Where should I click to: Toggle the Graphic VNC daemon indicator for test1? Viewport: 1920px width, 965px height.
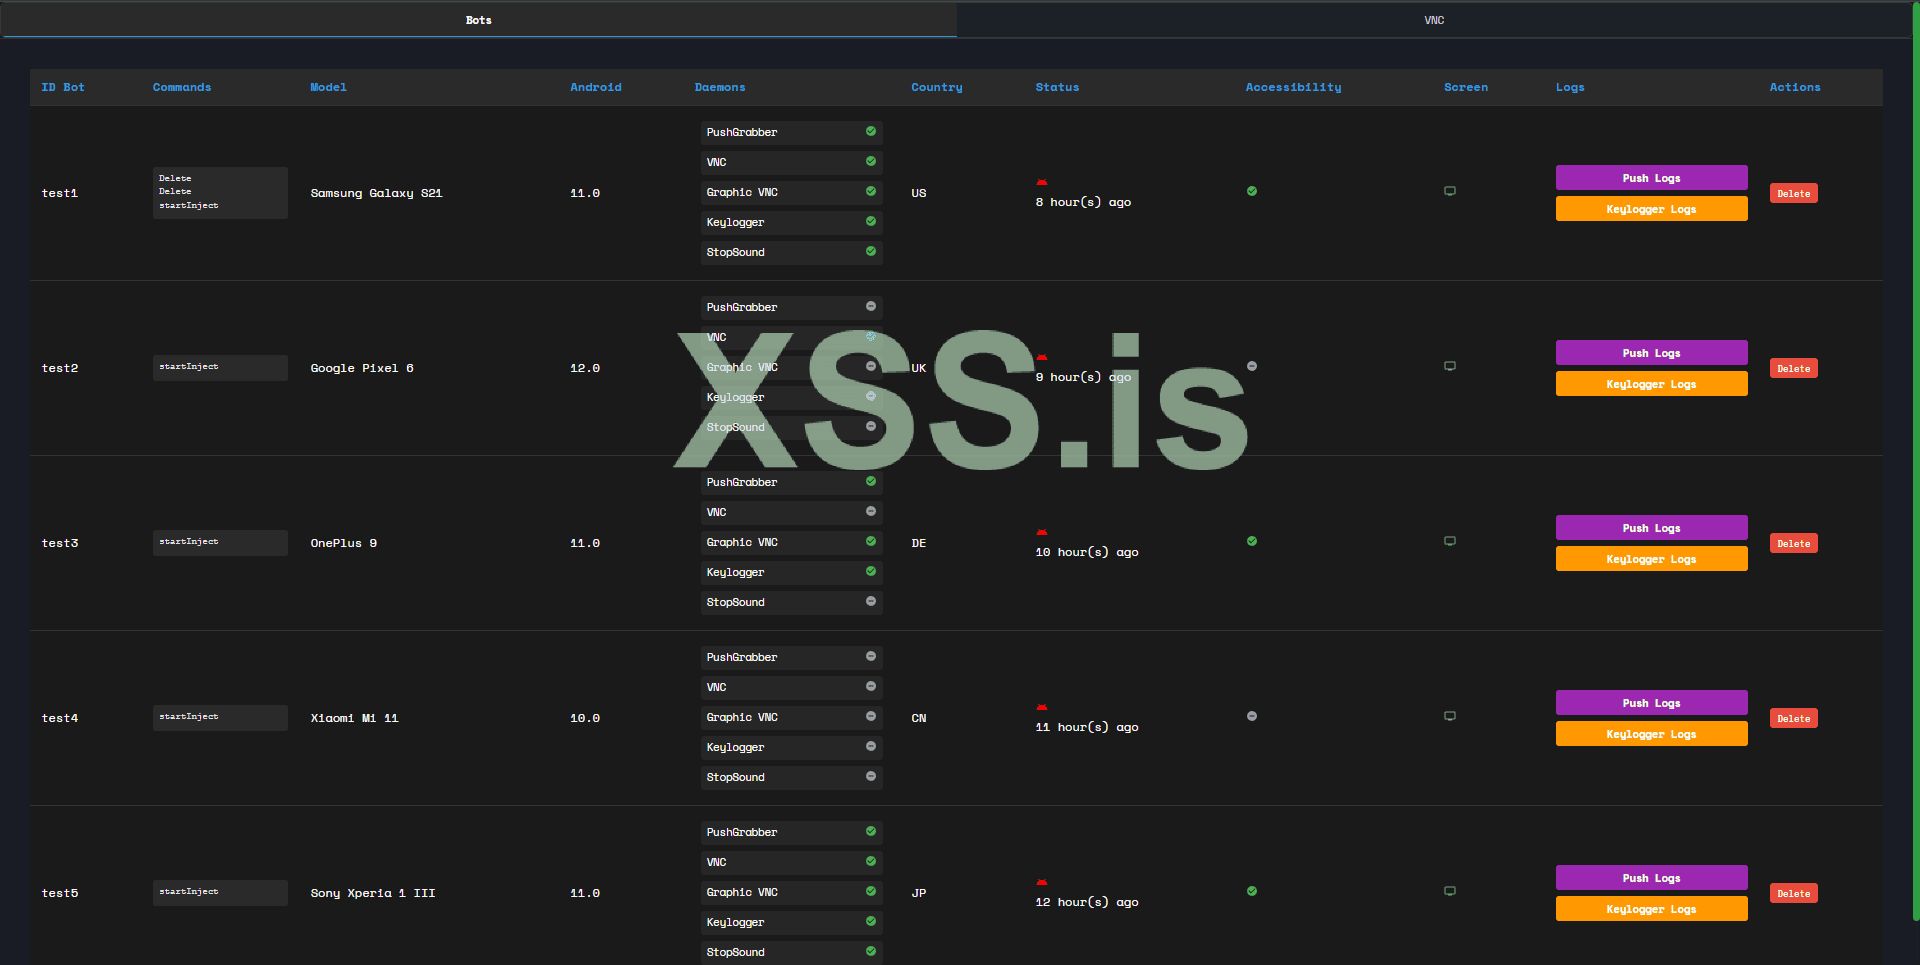click(x=870, y=191)
